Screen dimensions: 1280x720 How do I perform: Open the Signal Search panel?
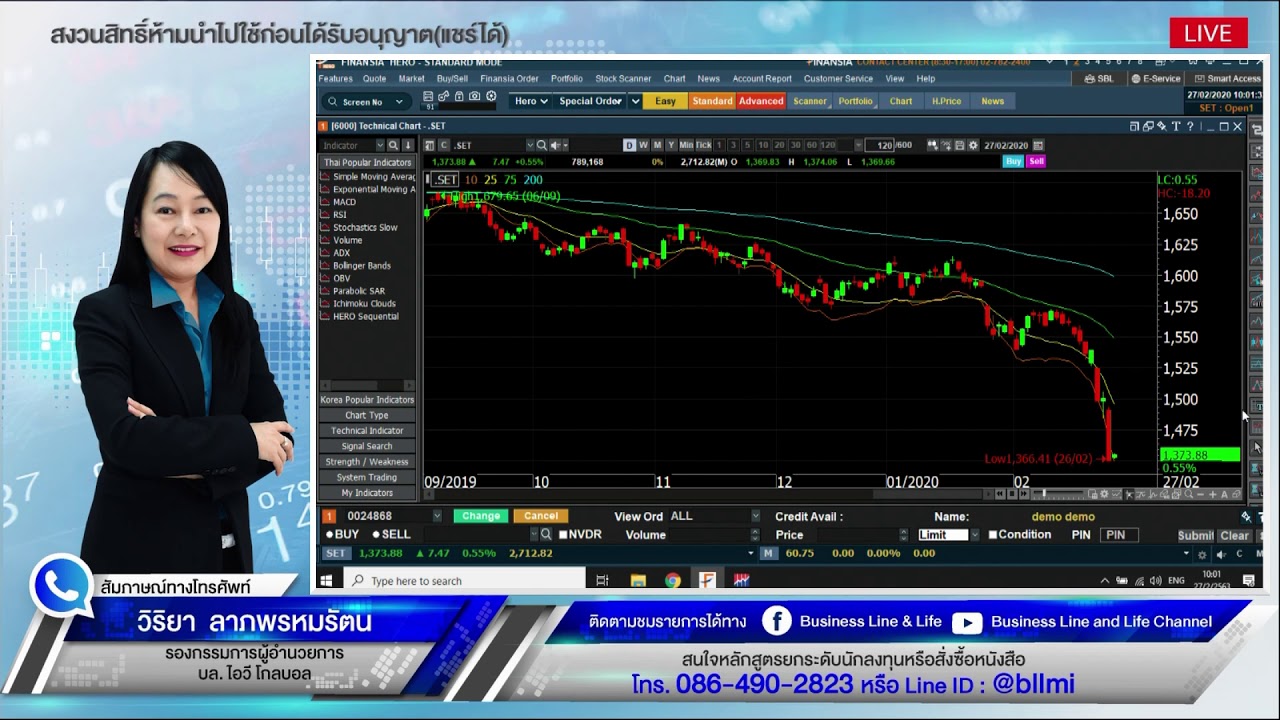pos(367,446)
